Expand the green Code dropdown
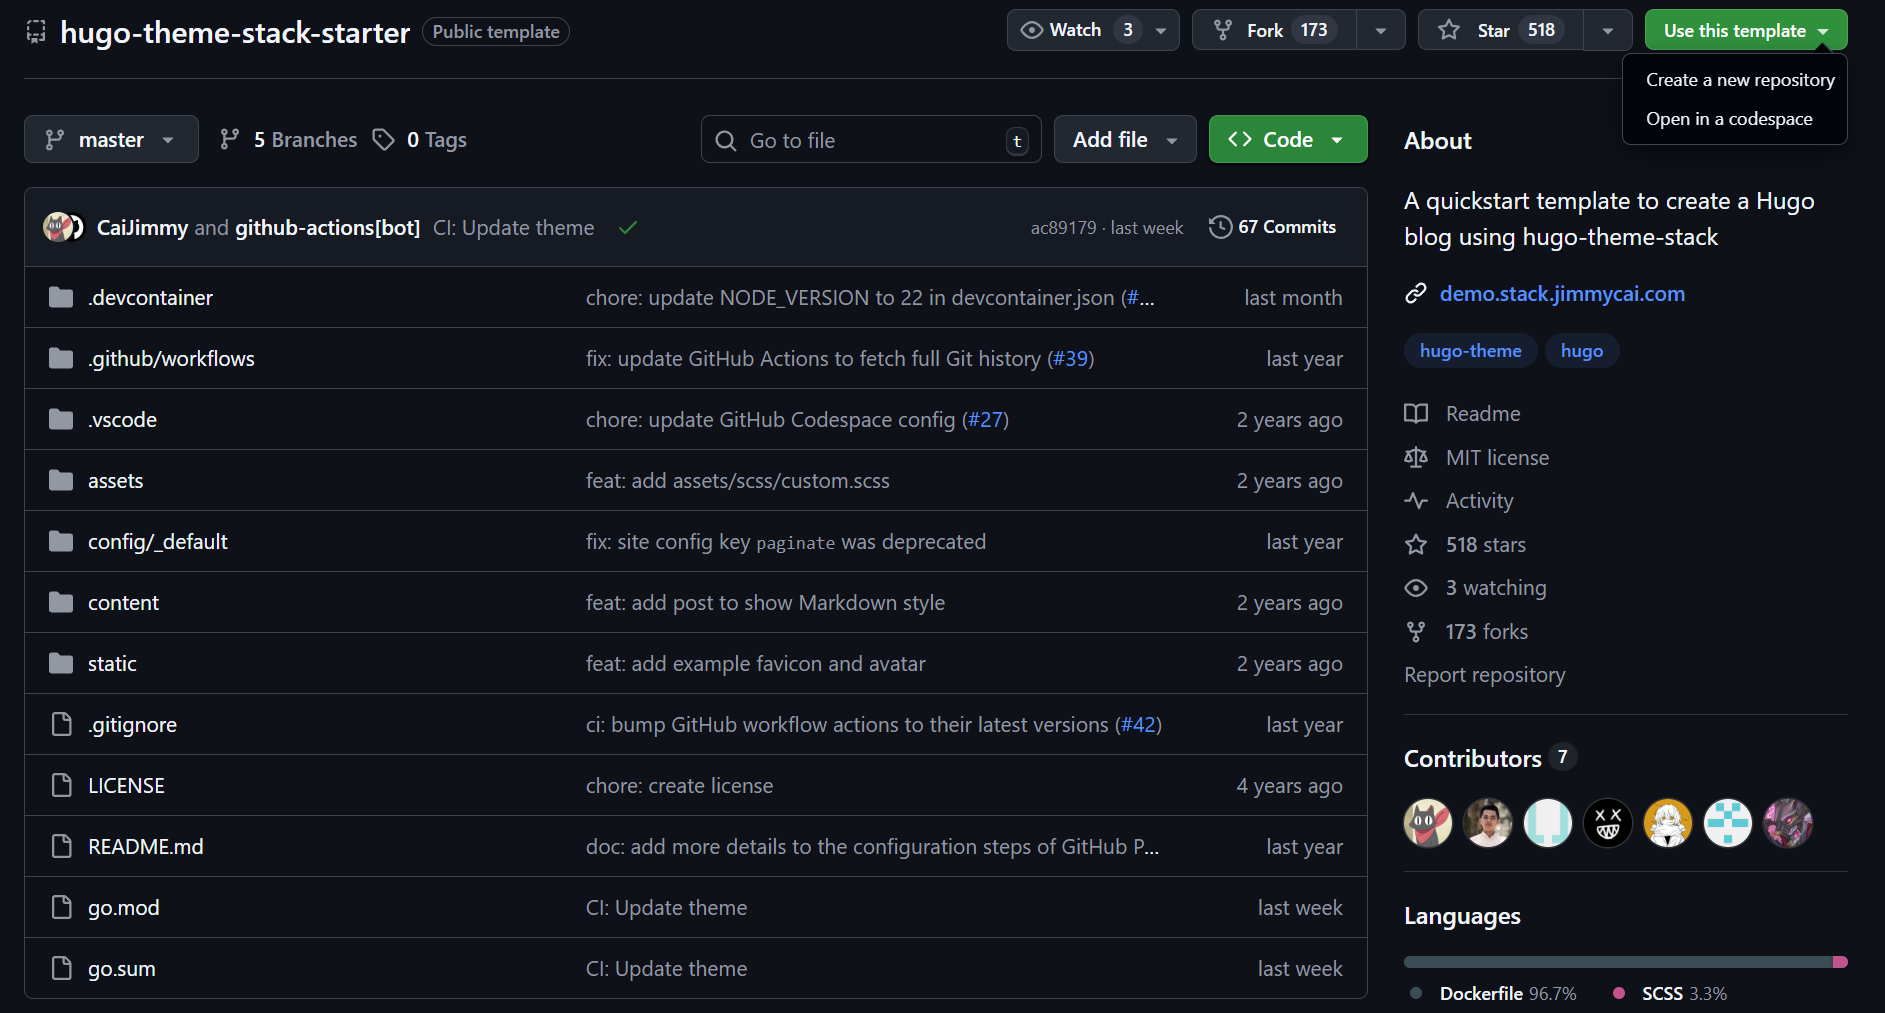Image resolution: width=1885 pixels, height=1013 pixels. pyautogui.click(x=1287, y=140)
